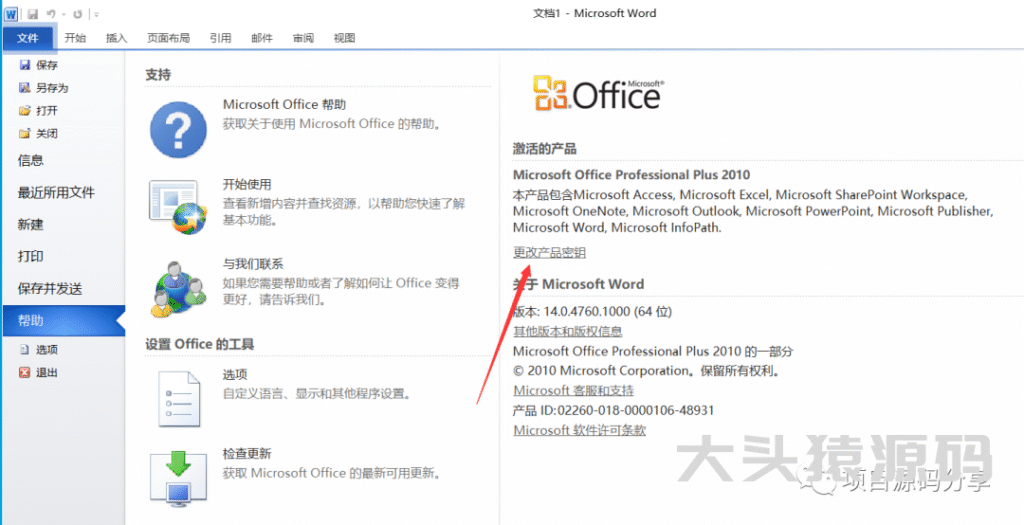
Task: Click 选项 in the left sidebar
Action: pyautogui.click(x=39, y=349)
